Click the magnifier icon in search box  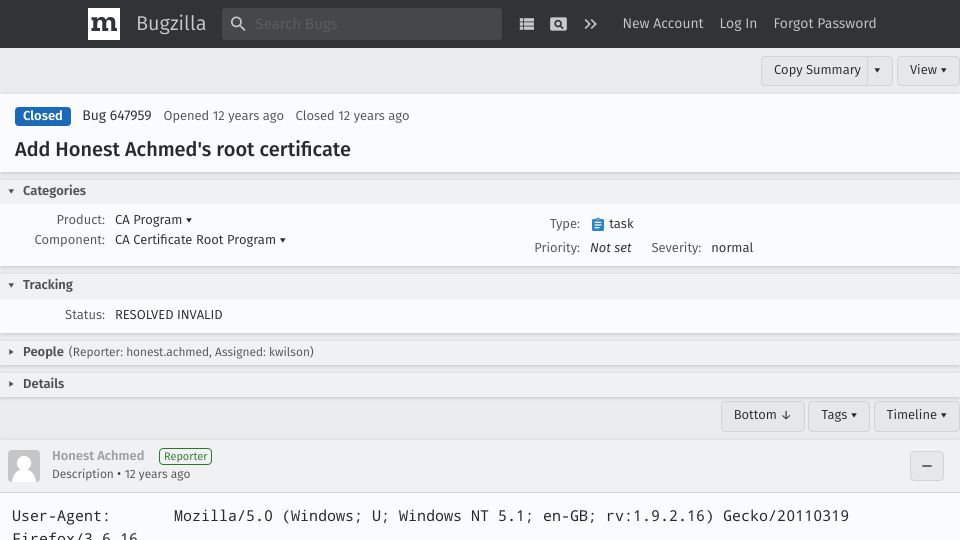238,24
